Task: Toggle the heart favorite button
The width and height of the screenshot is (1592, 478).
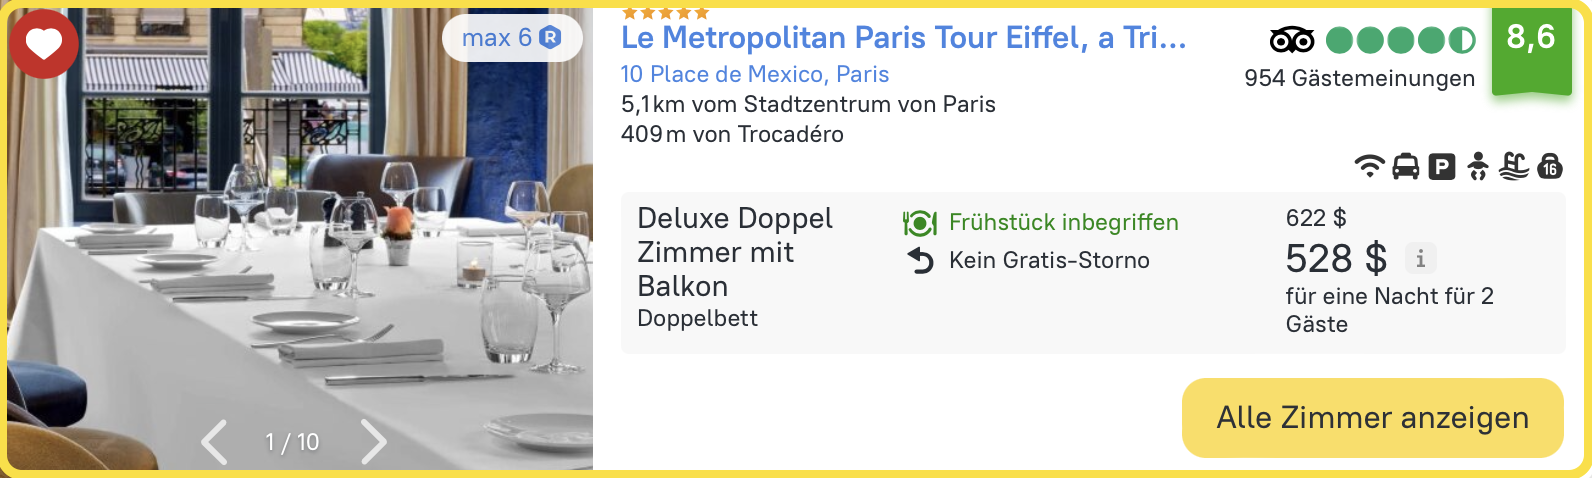Action: (x=44, y=44)
